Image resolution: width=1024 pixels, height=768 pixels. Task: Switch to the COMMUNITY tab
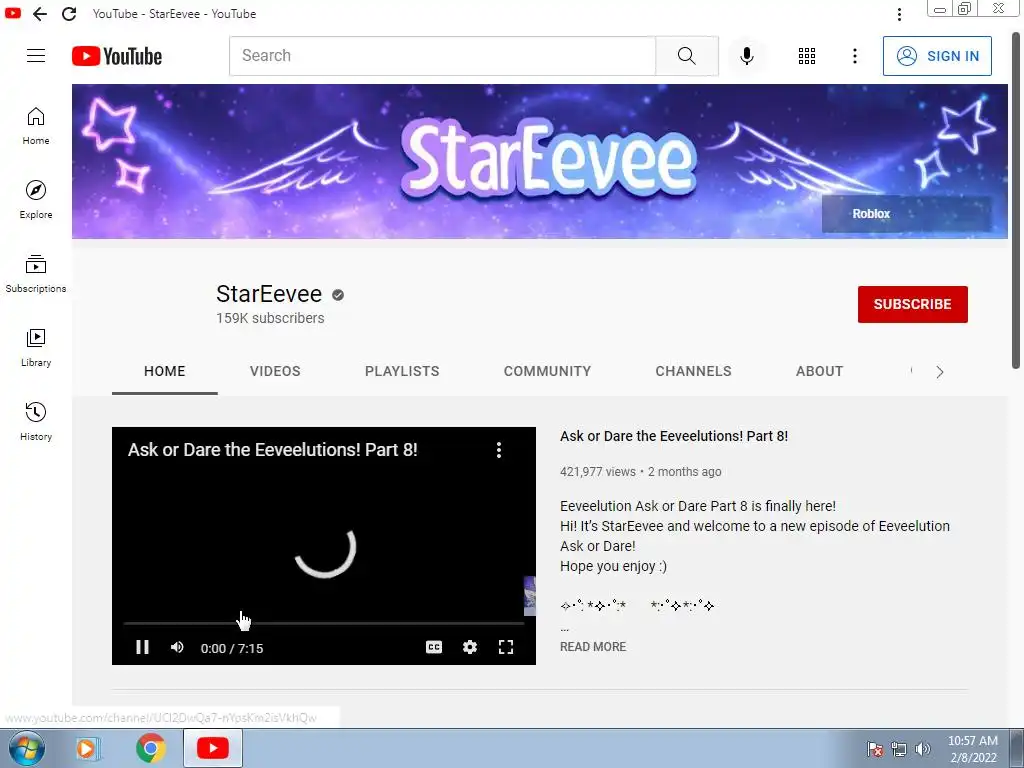547,372
